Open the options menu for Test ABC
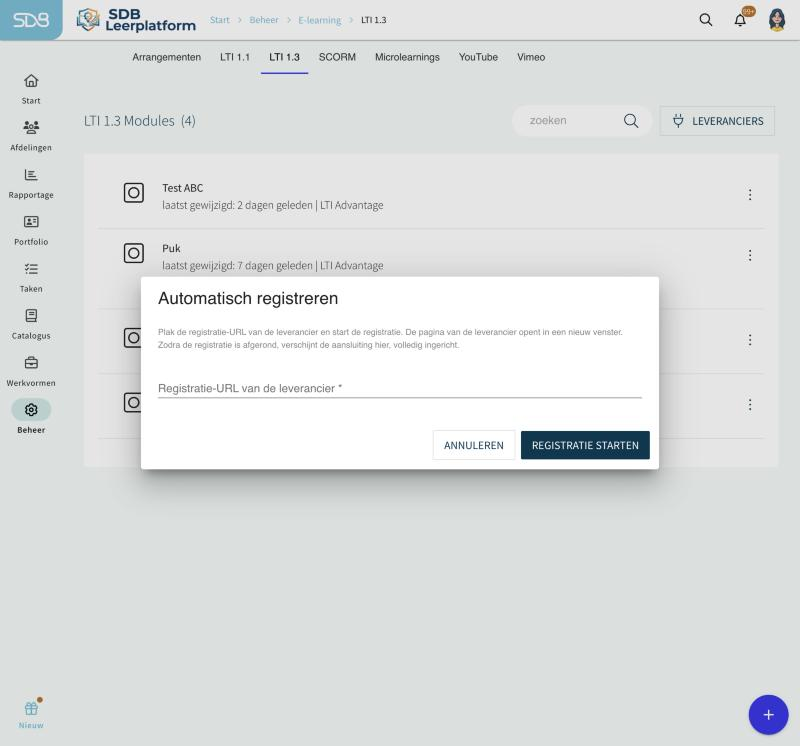Screen dimensions: 800x746 pyautogui.click(x=750, y=194)
